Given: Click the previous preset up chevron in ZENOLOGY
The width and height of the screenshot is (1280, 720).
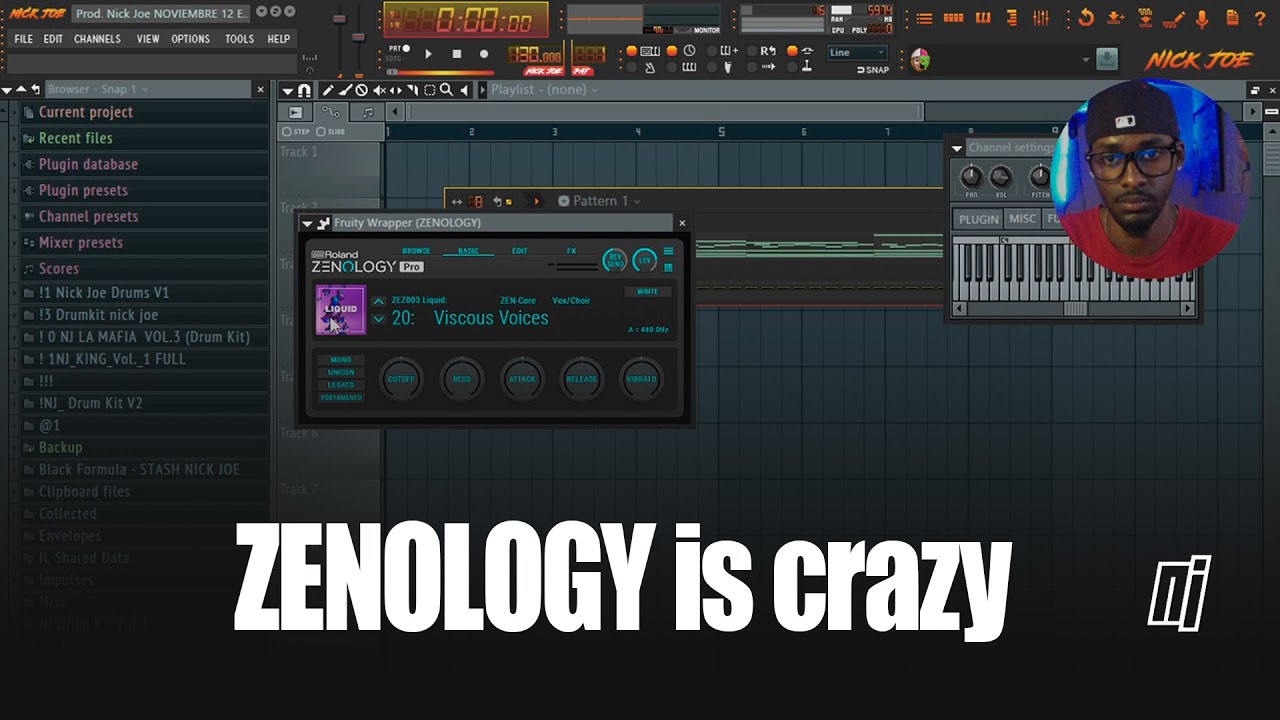Looking at the screenshot, I should pyautogui.click(x=378, y=301).
